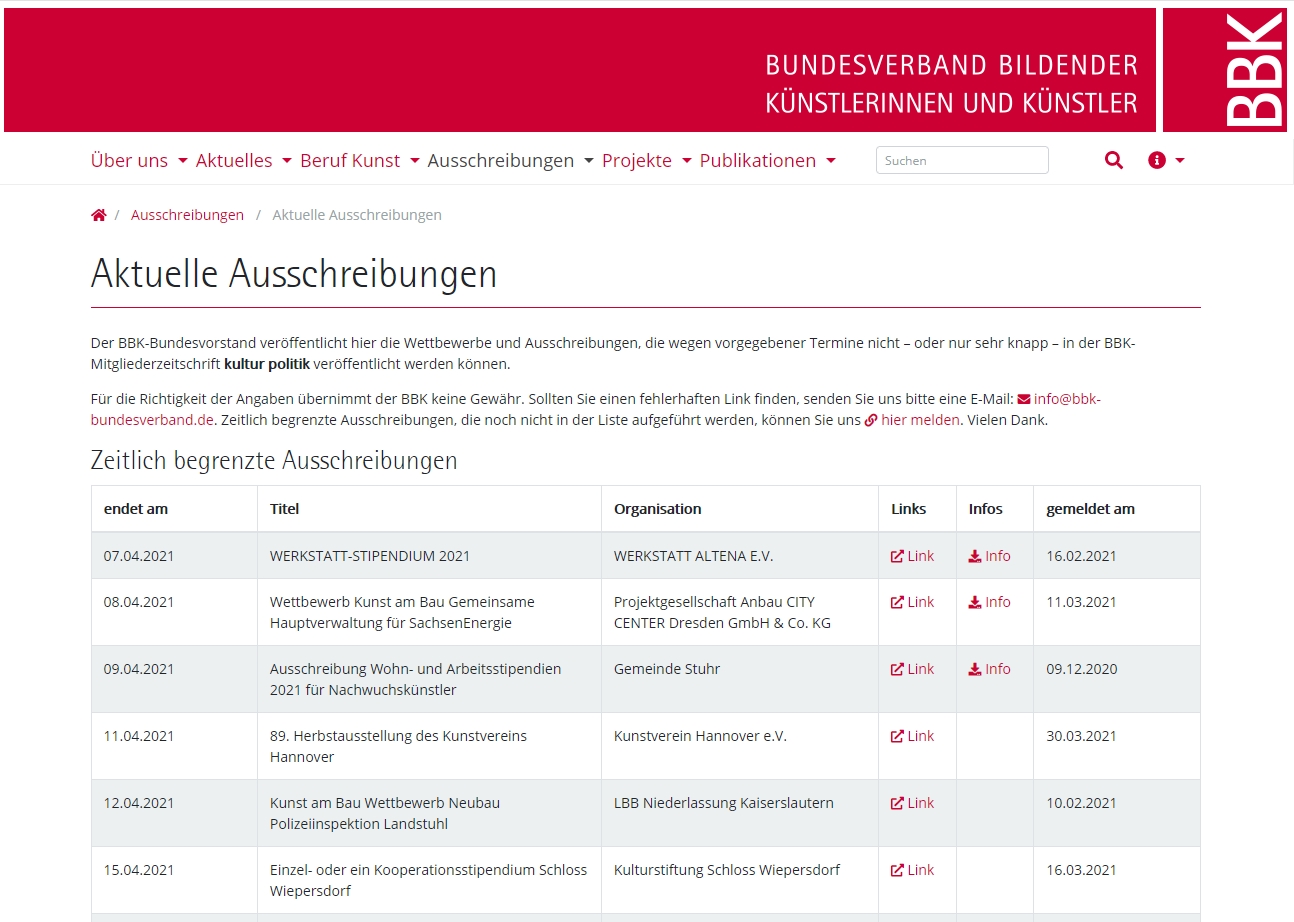This screenshot has height=922, width=1294.
Task: Select the title WERKSTATT-STIPENDIUM 2021
Action: [x=370, y=556]
